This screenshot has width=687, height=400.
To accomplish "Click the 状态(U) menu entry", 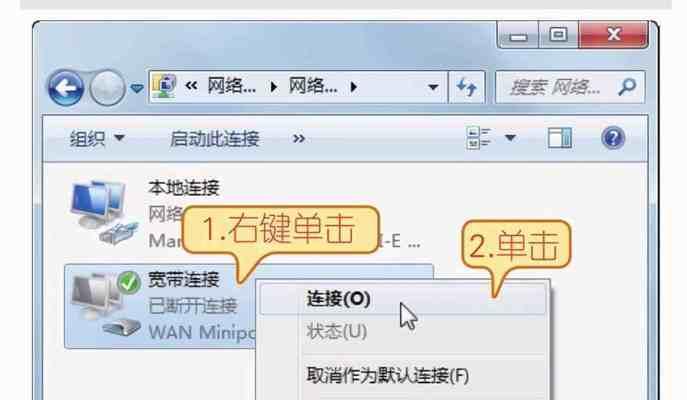I will click(336, 332).
